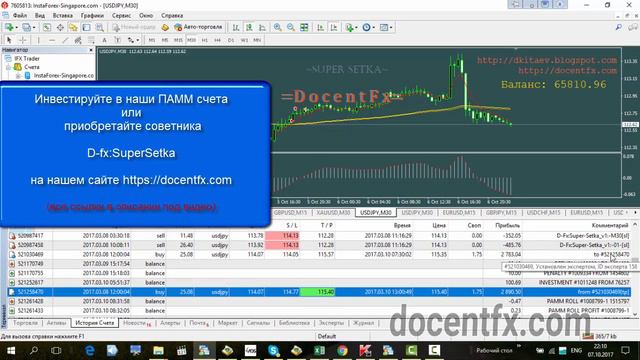Open the Файл menu

coord(20,16)
